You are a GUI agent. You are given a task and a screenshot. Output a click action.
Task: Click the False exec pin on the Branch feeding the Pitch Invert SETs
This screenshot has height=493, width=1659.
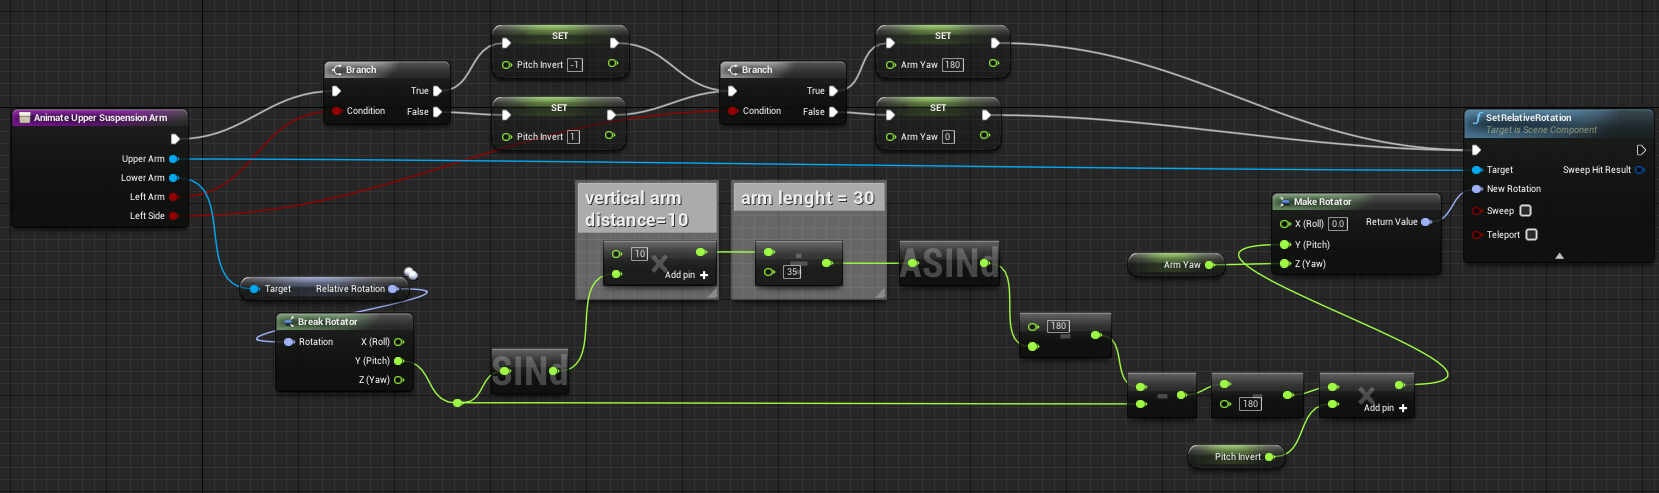437,112
